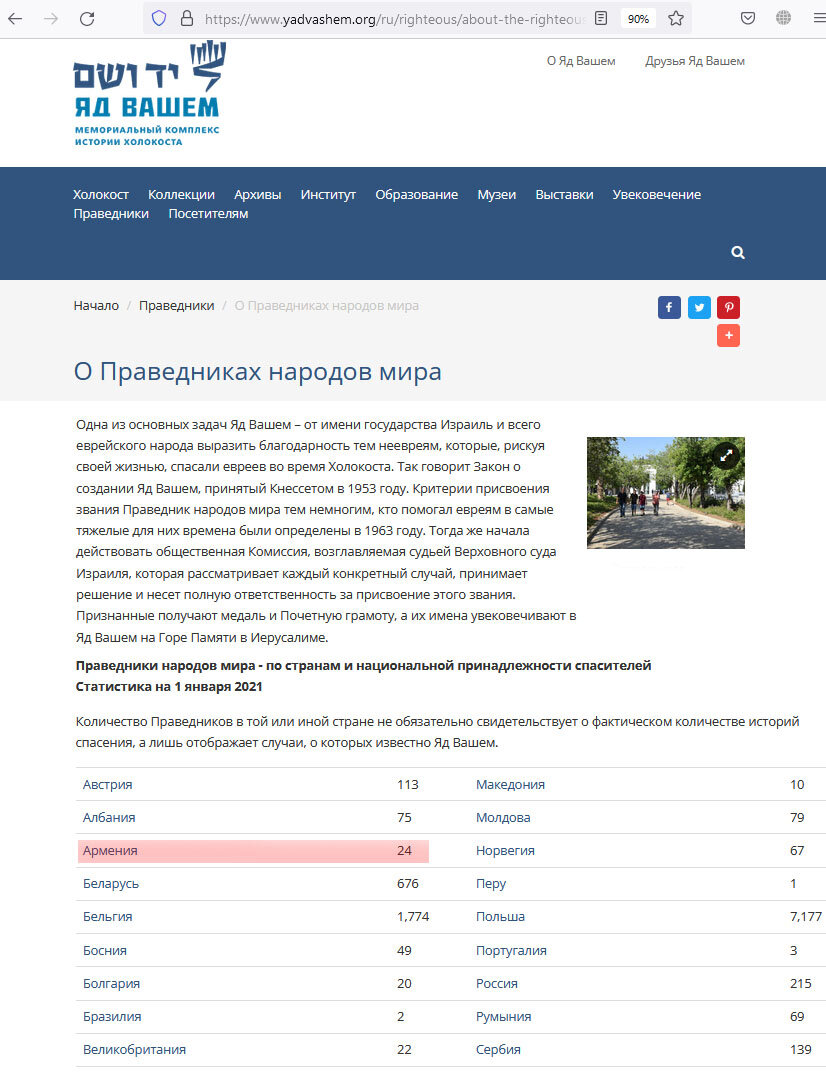Viewport: 826px width, 1078px height.
Task: Open Друзья Яд Вашем link
Action: (695, 60)
